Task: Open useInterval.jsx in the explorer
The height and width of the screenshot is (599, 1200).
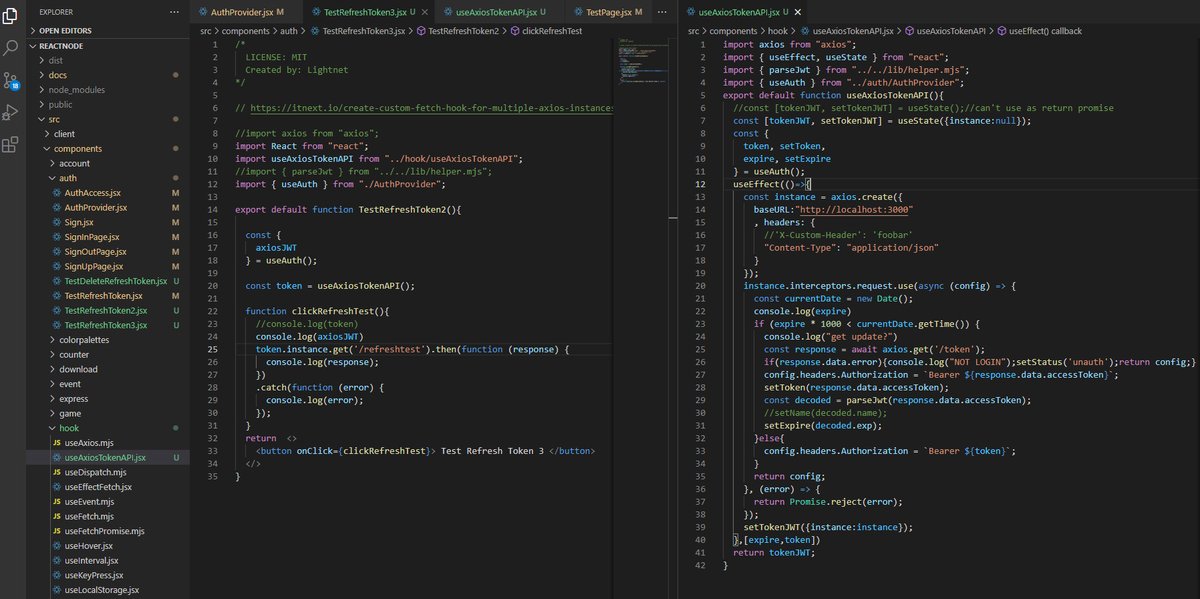Action: pyautogui.click(x=108, y=560)
